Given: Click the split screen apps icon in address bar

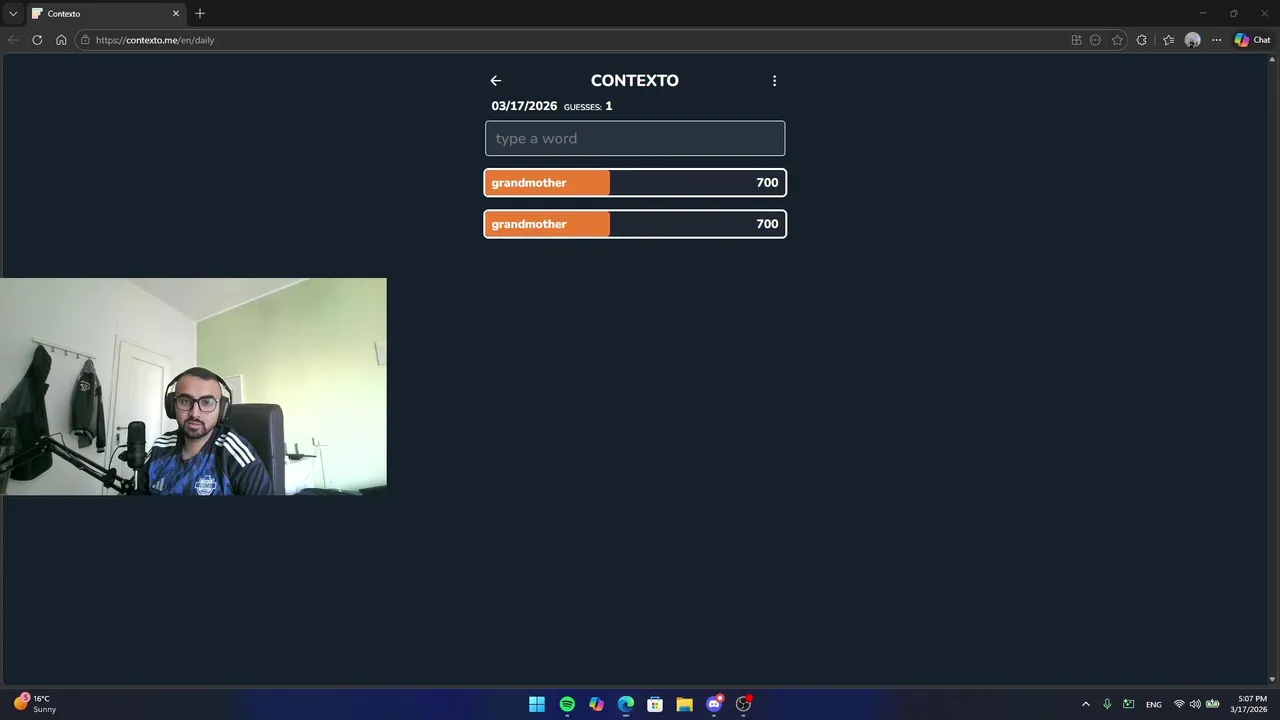Looking at the screenshot, I should 1076,40.
